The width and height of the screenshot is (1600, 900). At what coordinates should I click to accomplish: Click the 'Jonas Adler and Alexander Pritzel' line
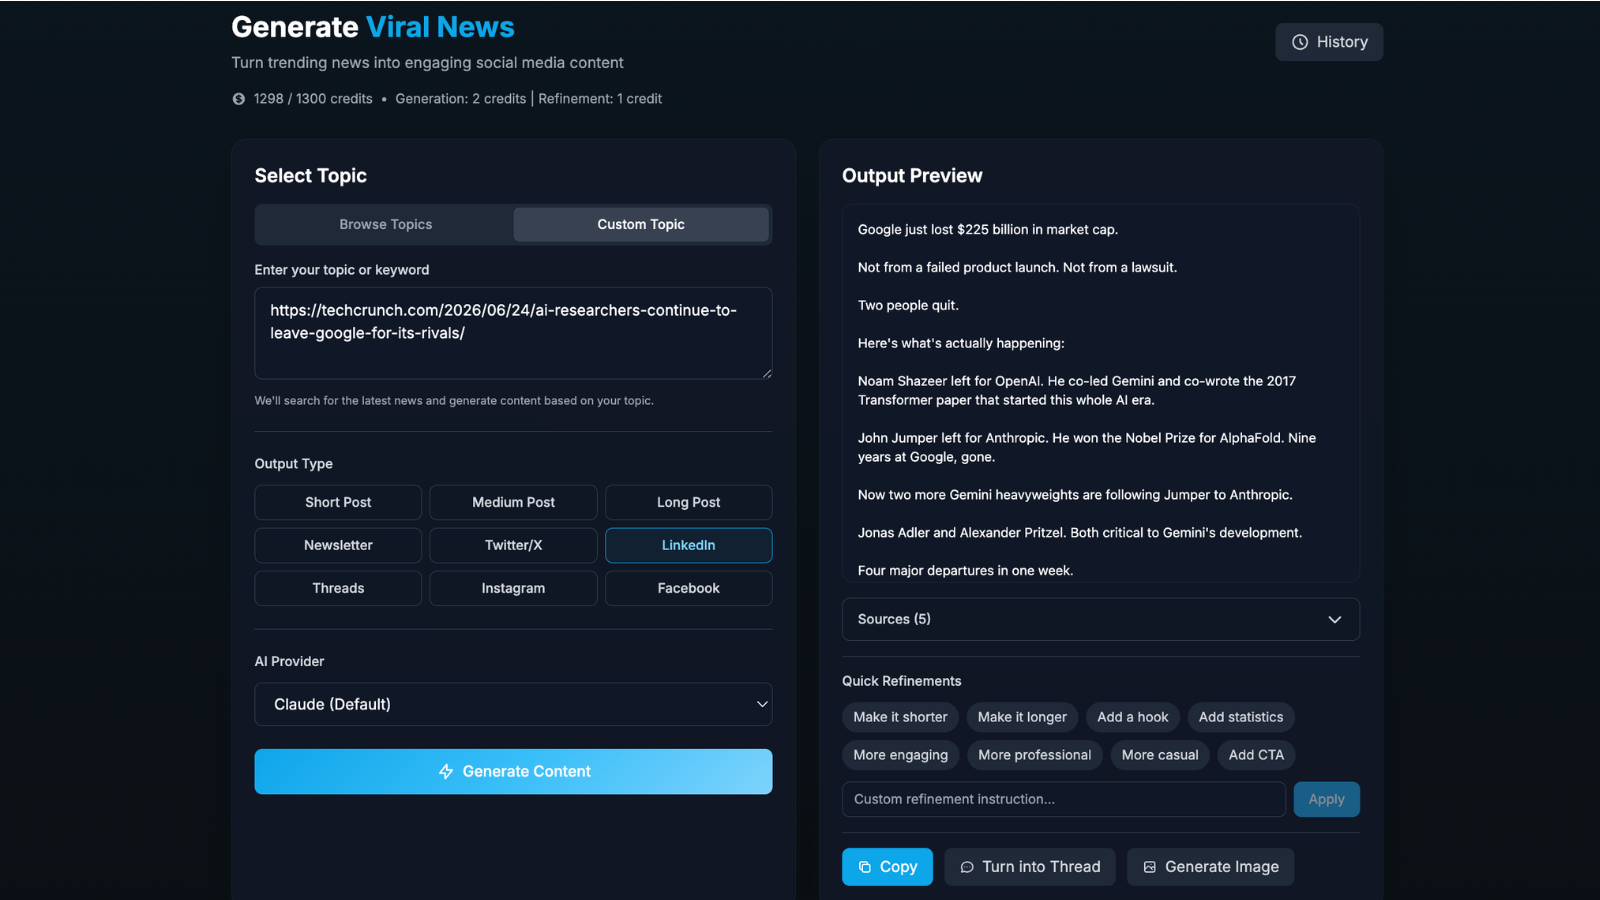[1080, 533]
